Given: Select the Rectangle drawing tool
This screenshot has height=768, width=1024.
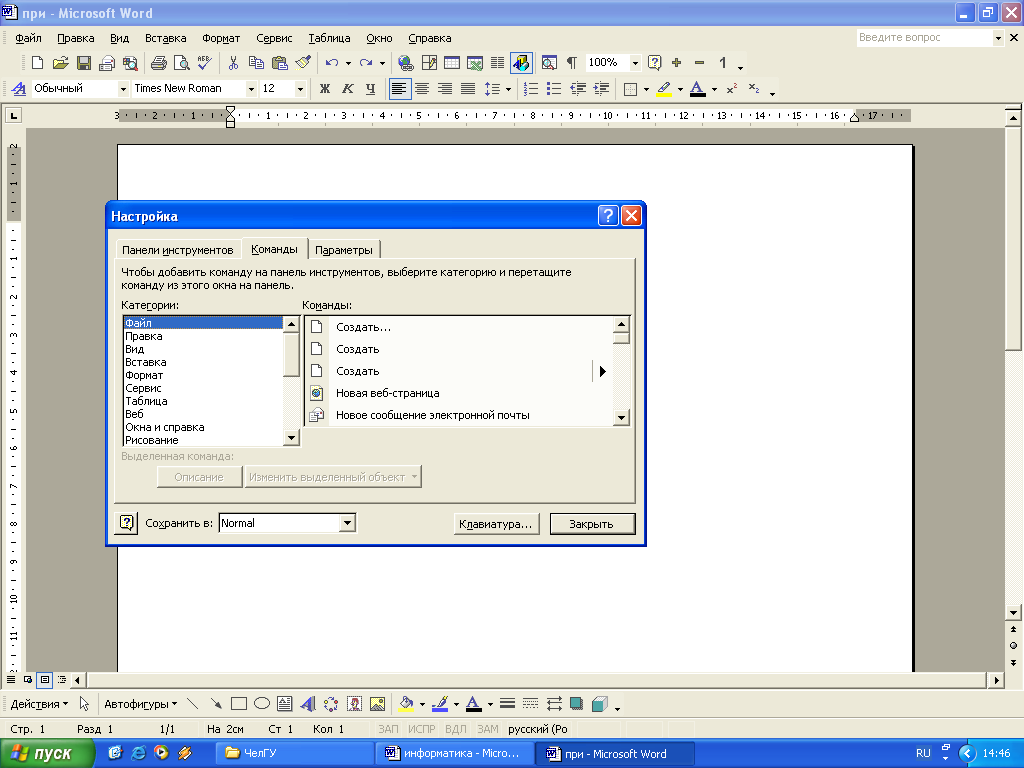Looking at the screenshot, I should (238, 704).
